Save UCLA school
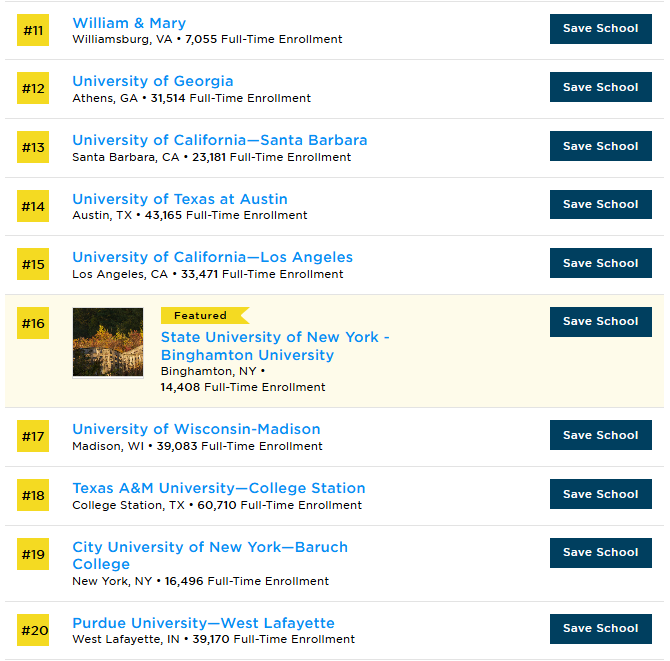 (x=600, y=263)
